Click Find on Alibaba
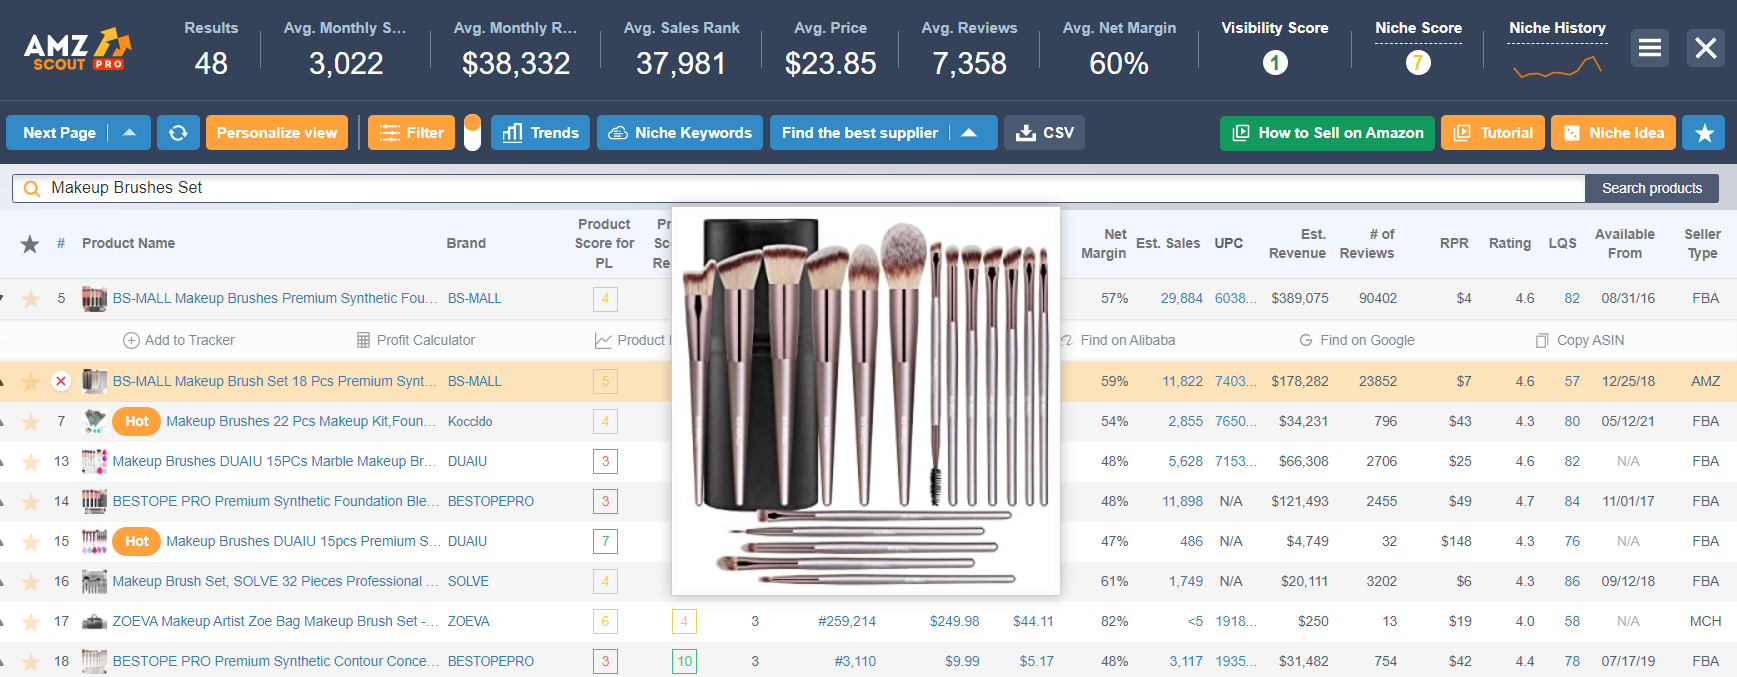 tap(1118, 340)
